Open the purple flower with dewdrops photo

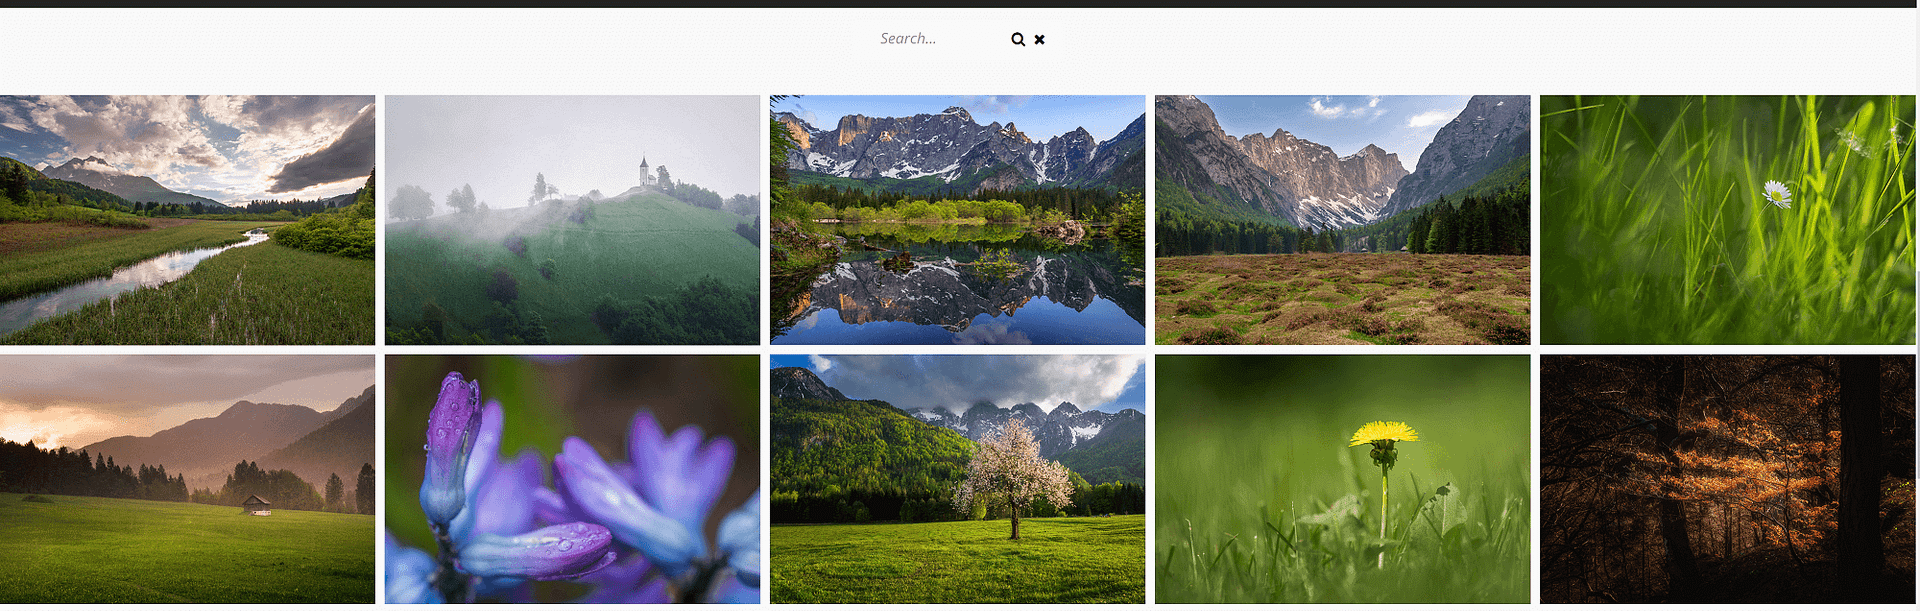[x=572, y=479]
